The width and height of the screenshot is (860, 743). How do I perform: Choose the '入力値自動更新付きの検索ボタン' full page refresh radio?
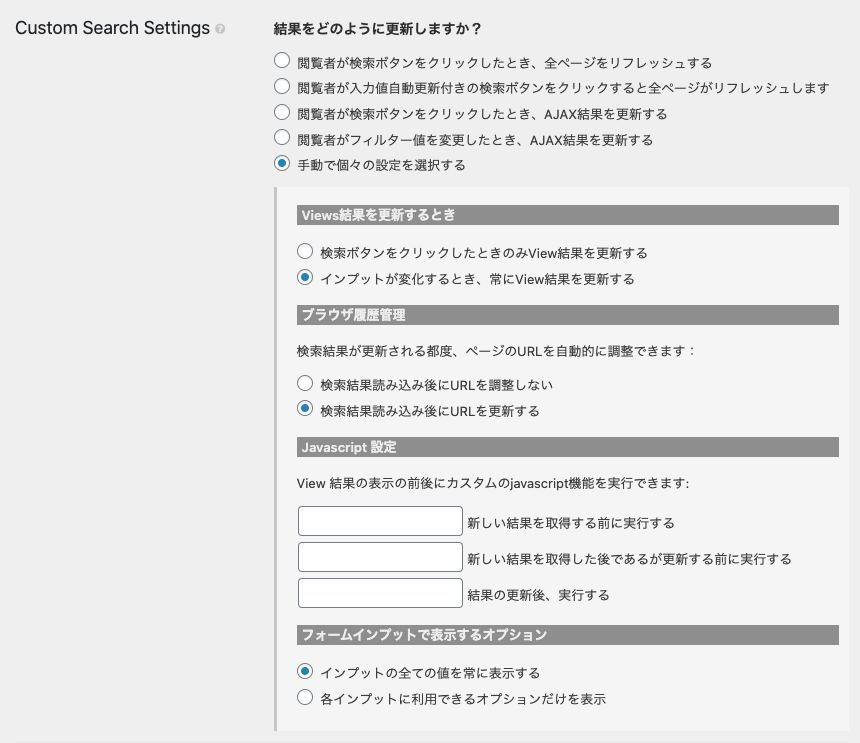pos(282,86)
